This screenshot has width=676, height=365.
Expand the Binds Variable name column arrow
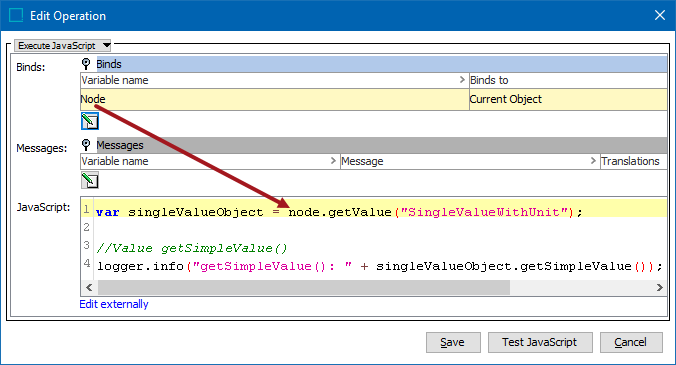[x=462, y=80]
